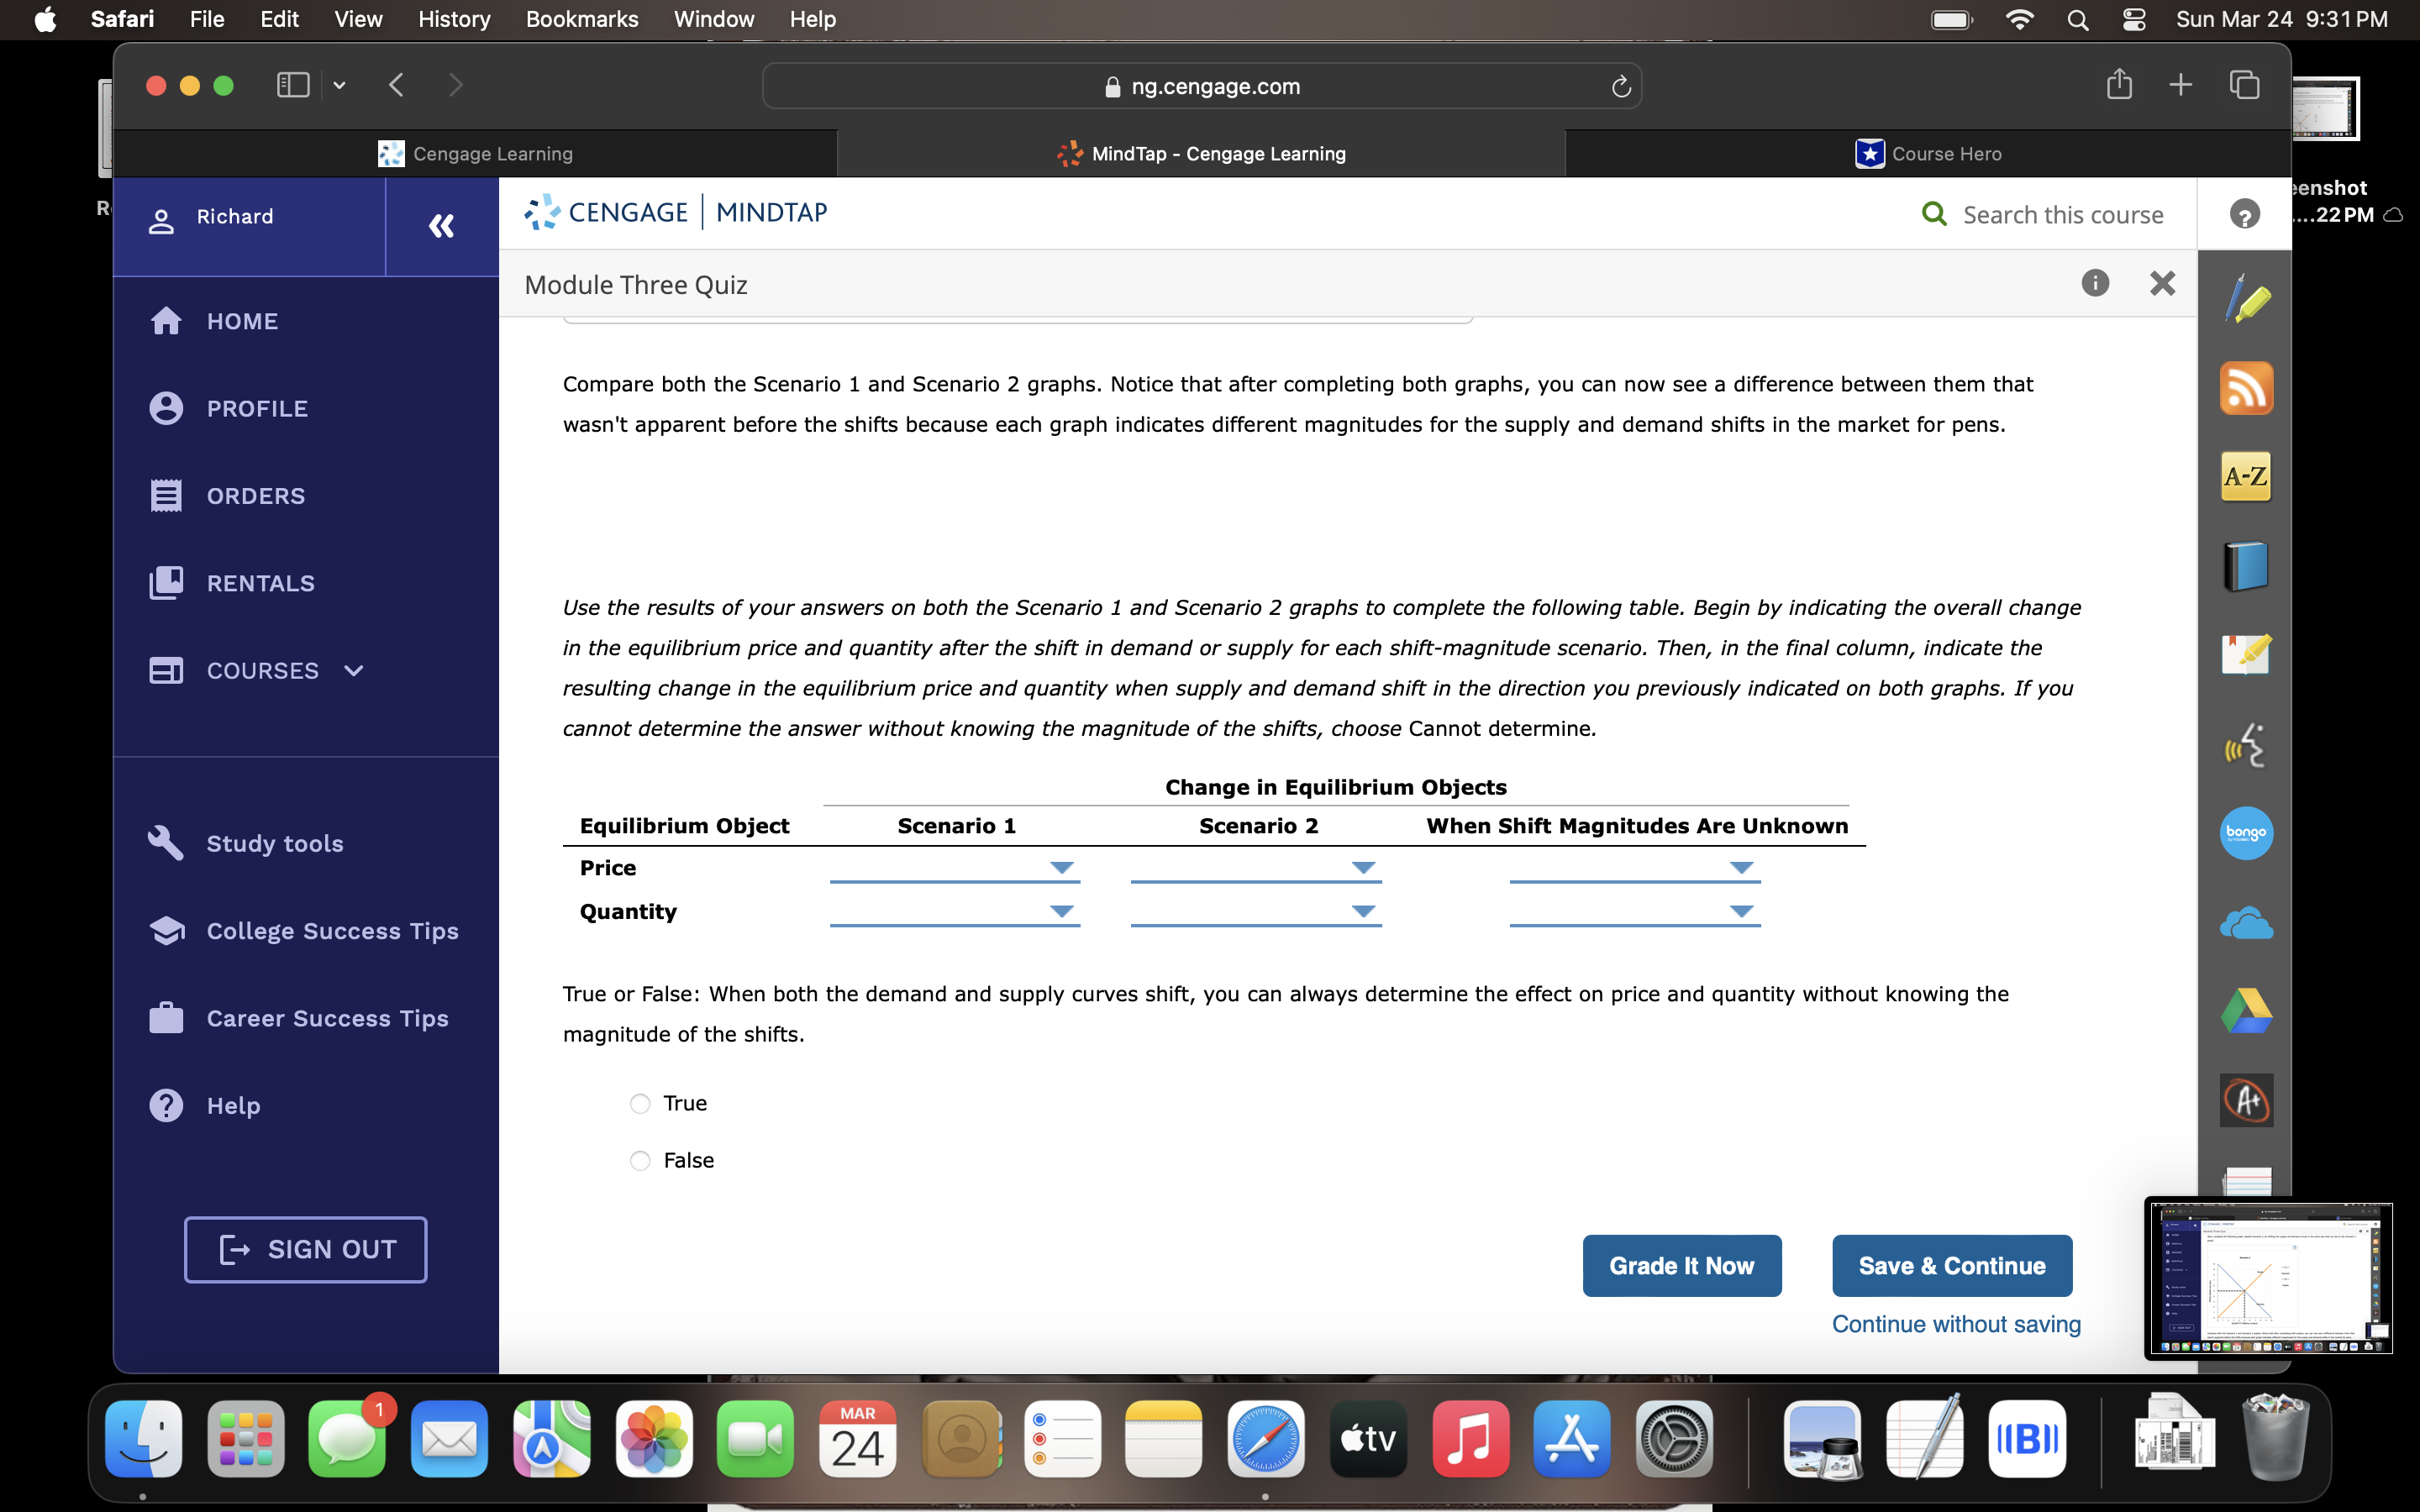Select the True radio button
The height and width of the screenshot is (1512, 2420).
[x=640, y=1103]
